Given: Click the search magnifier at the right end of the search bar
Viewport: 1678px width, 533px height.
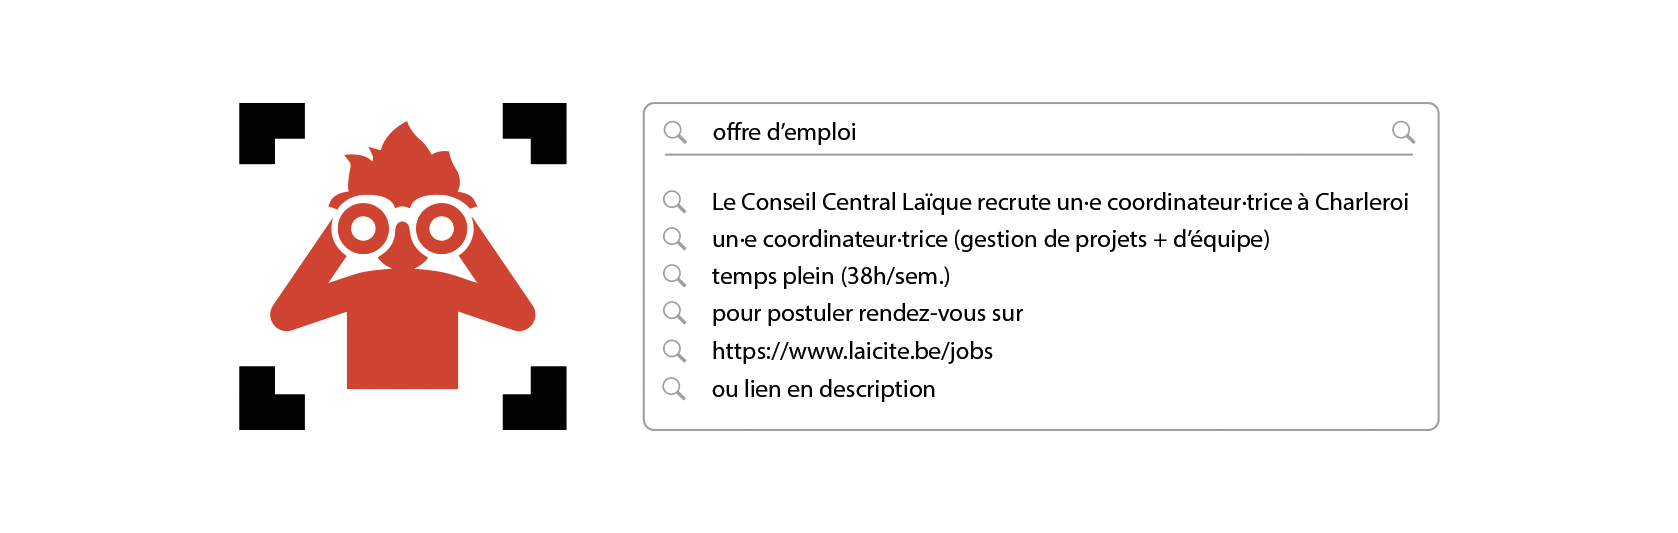Looking at the screenshot, I should pos(1403,132).
